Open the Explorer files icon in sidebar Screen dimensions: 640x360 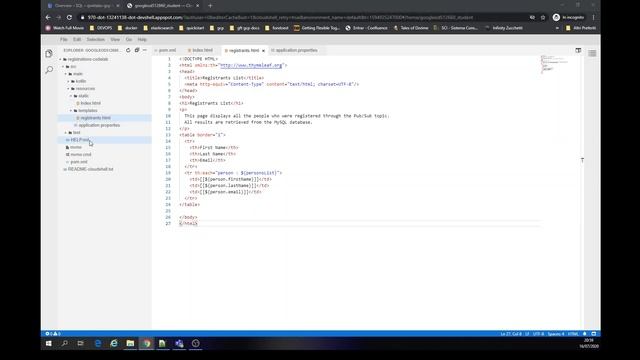tap(49, 53)
